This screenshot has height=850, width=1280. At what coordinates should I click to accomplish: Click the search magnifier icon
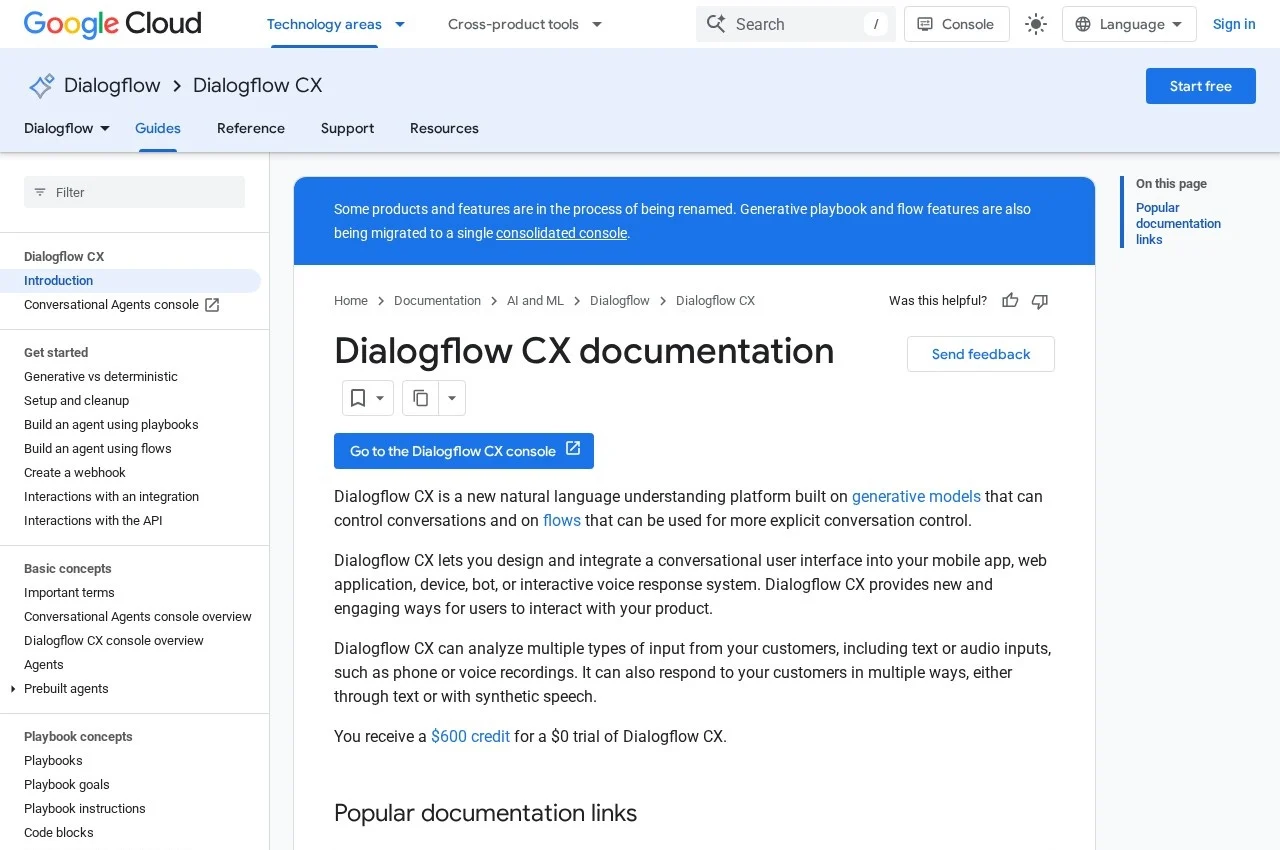[716, 24]
